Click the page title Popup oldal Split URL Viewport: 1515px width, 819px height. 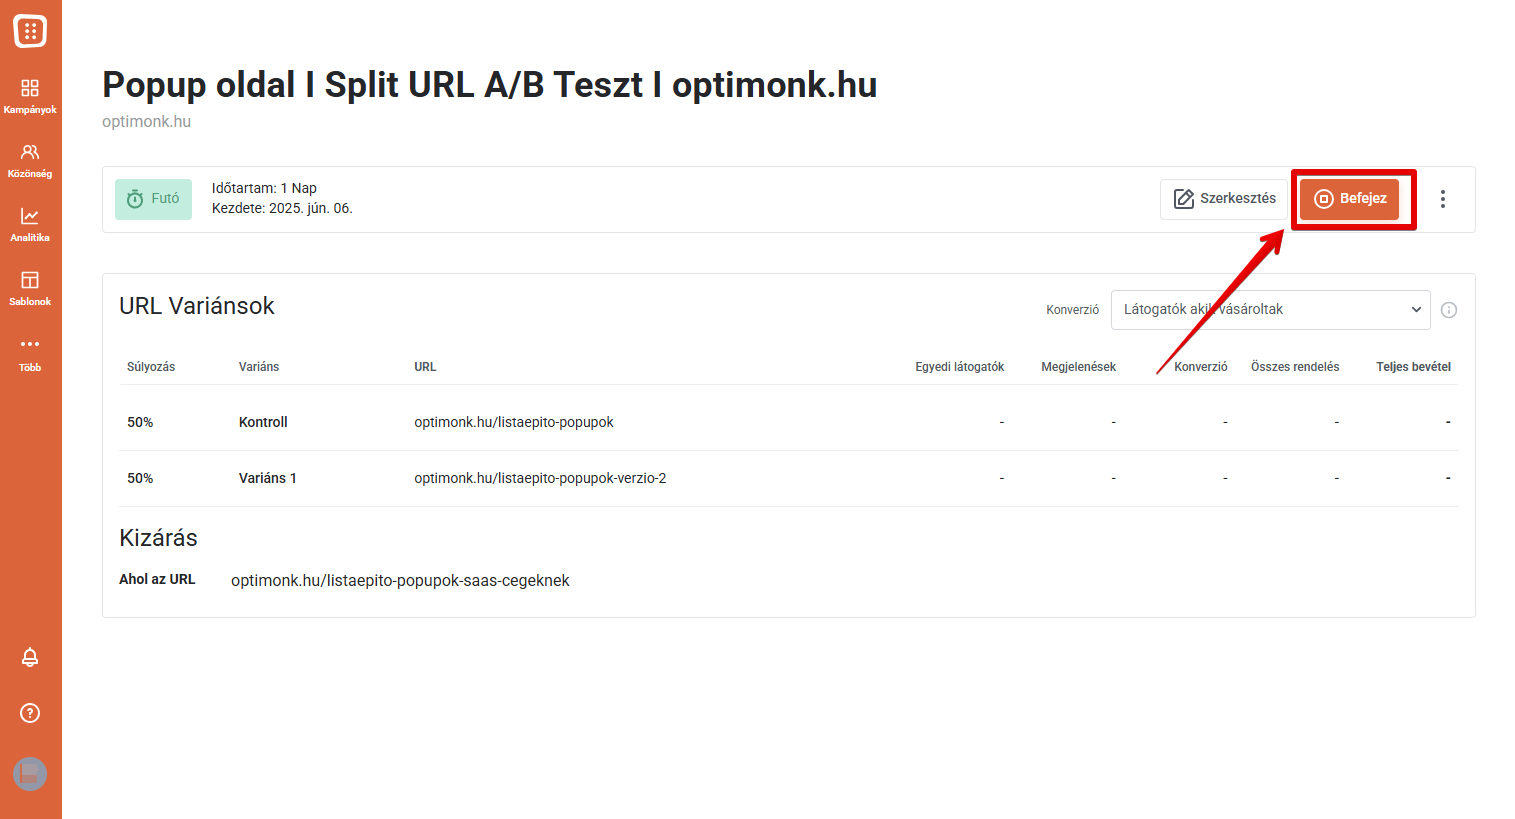[489, 85]
